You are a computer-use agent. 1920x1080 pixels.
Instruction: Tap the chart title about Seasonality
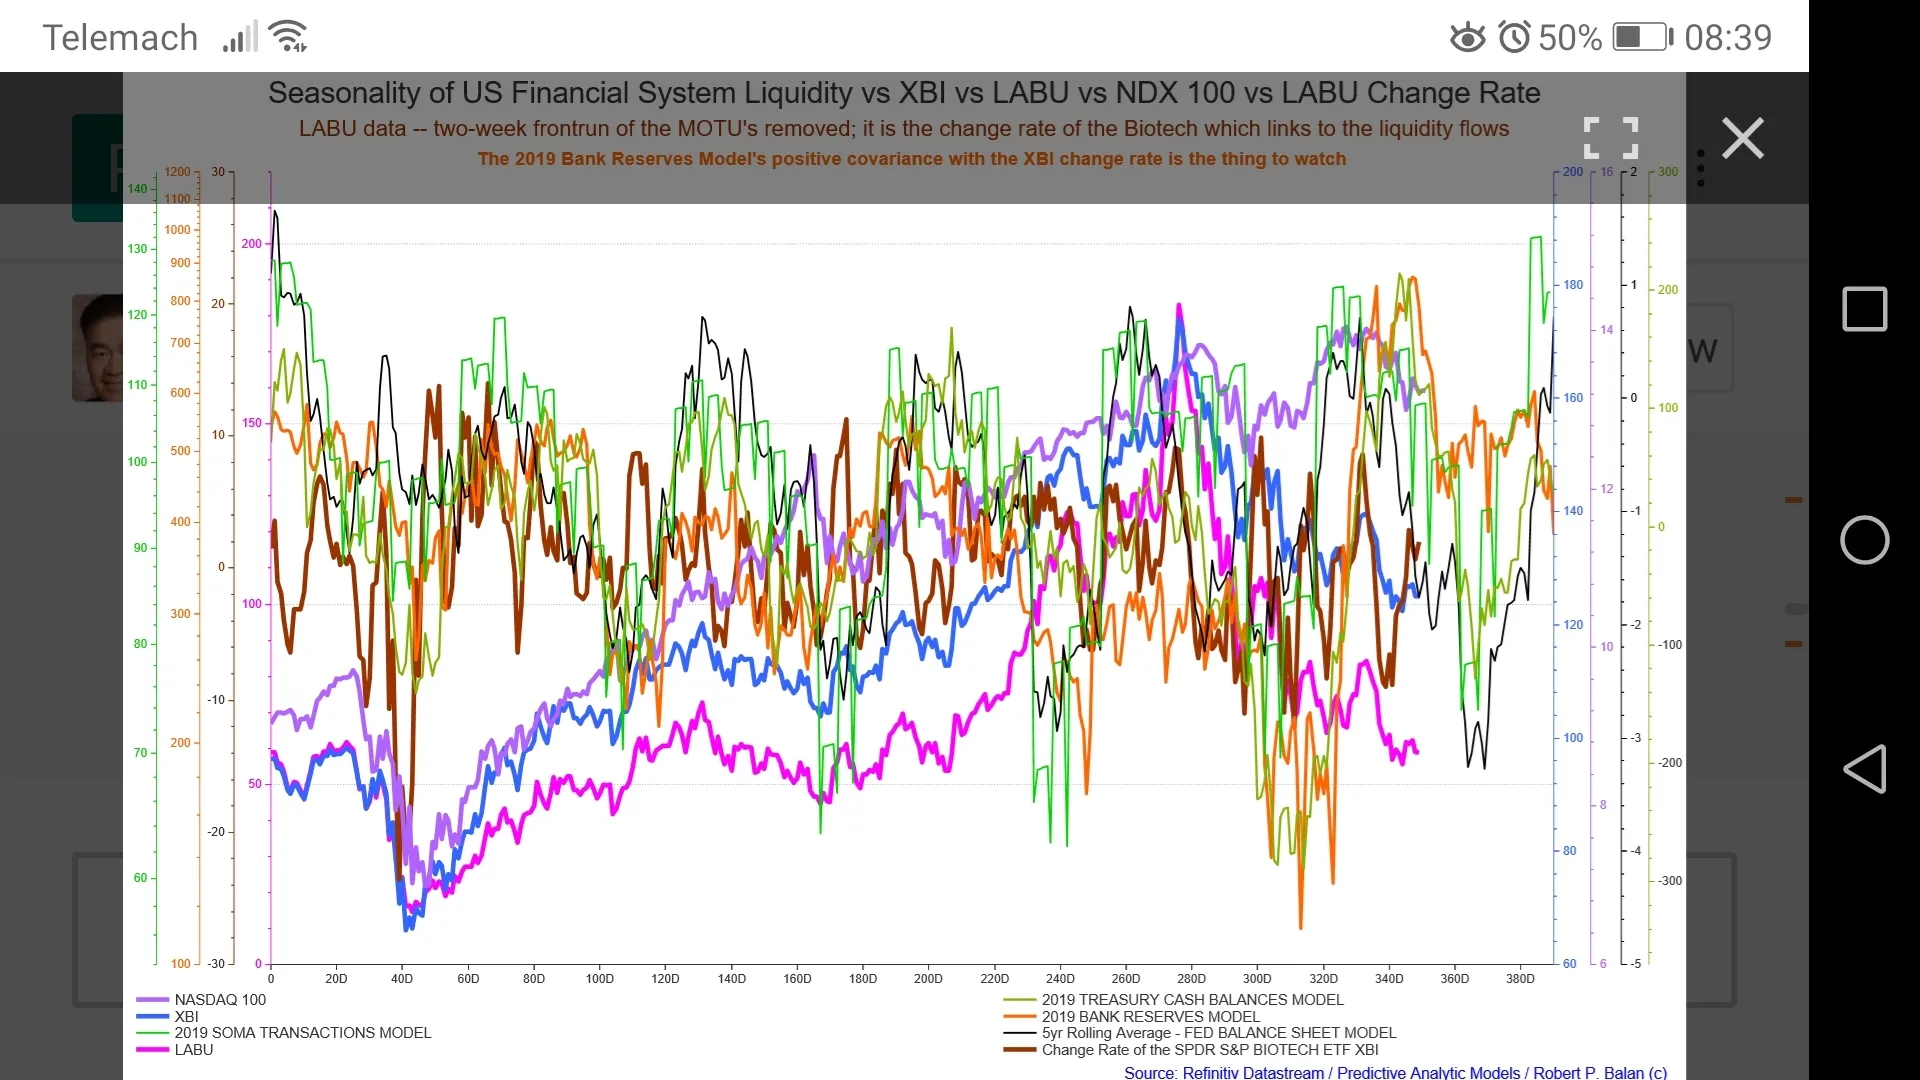pos(903,93)
